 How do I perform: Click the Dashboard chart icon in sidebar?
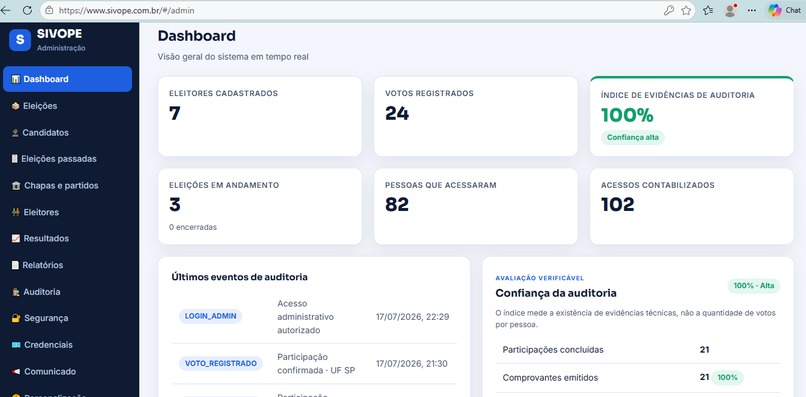tap(16, 79)
